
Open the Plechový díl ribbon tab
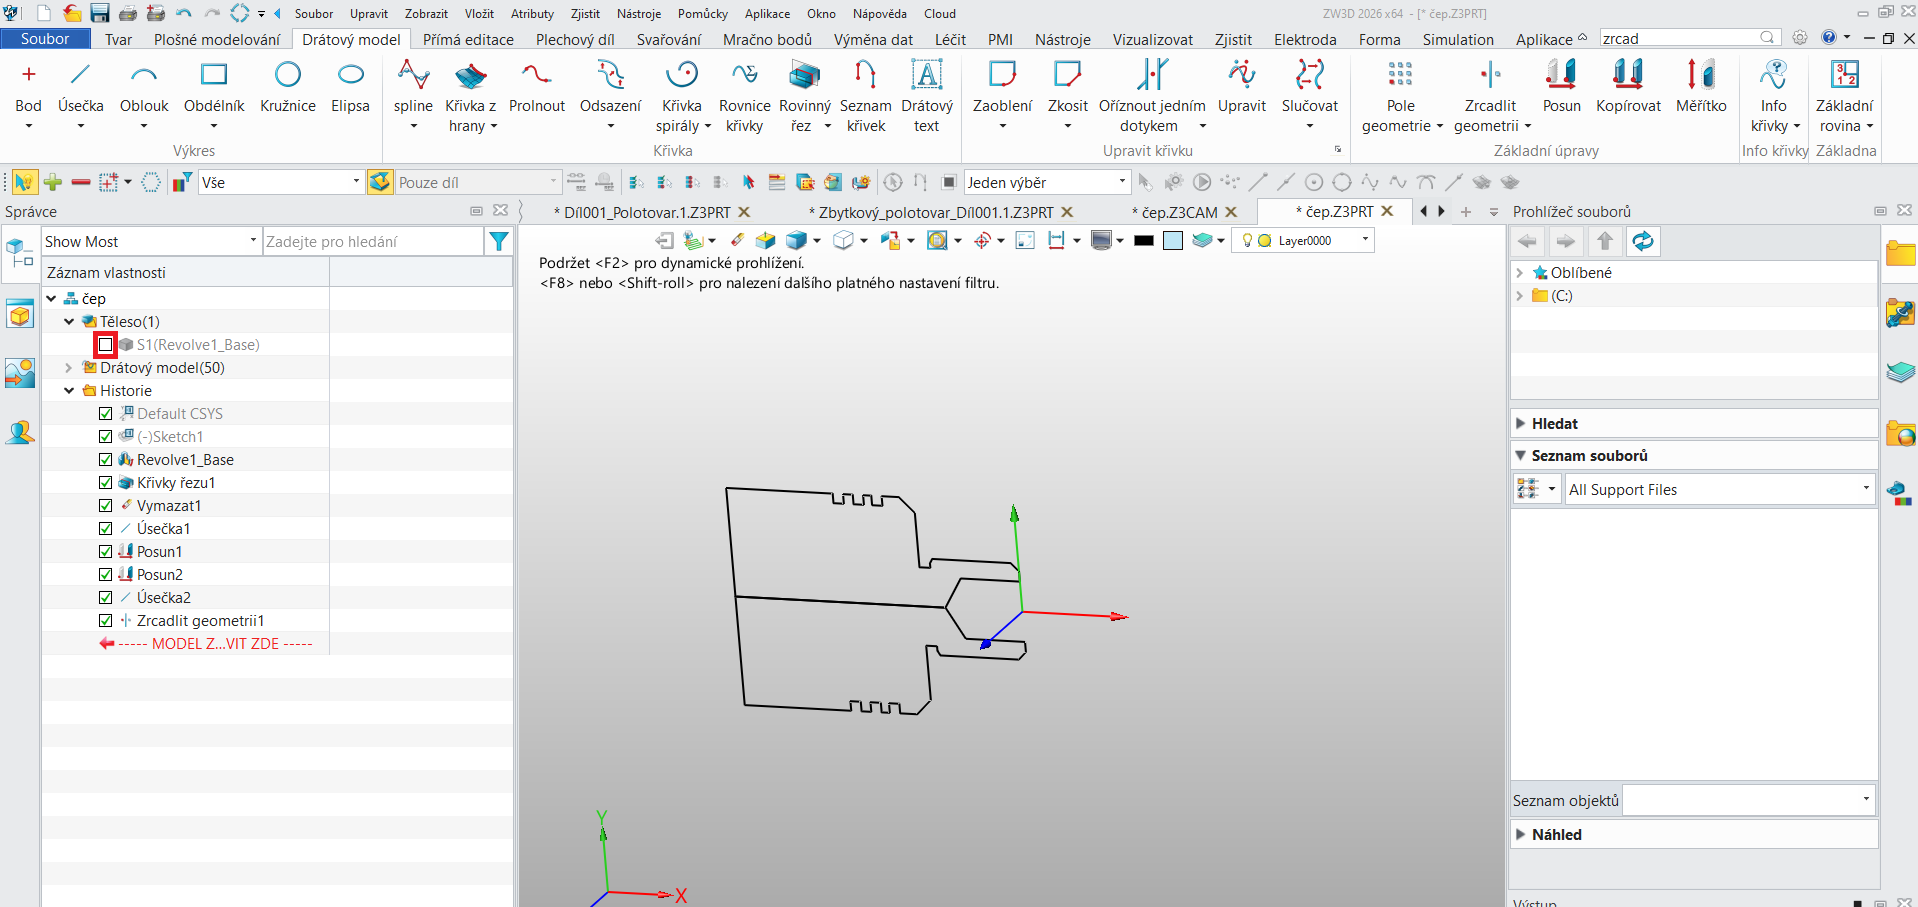pos(575,39)
